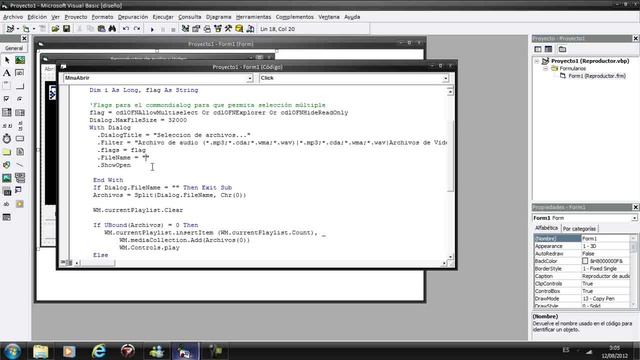Switch to Full Module View in code window
Image resolution: width=640 pixels, height=360 pixels.
coord(69,262)
